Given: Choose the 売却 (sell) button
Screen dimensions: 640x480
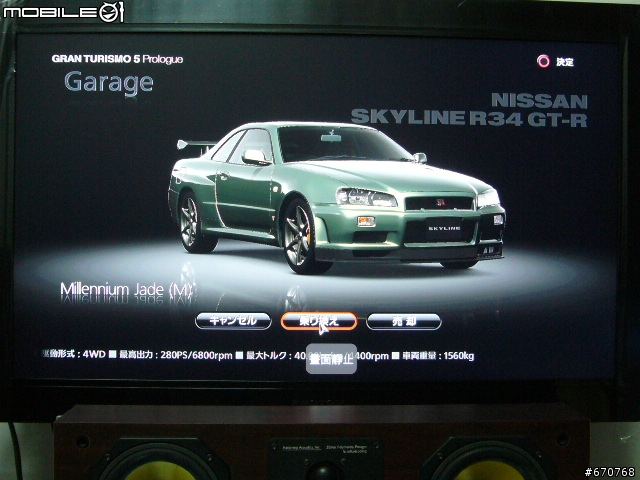Looking at the screenshot, I should click(x=404, y=322).
